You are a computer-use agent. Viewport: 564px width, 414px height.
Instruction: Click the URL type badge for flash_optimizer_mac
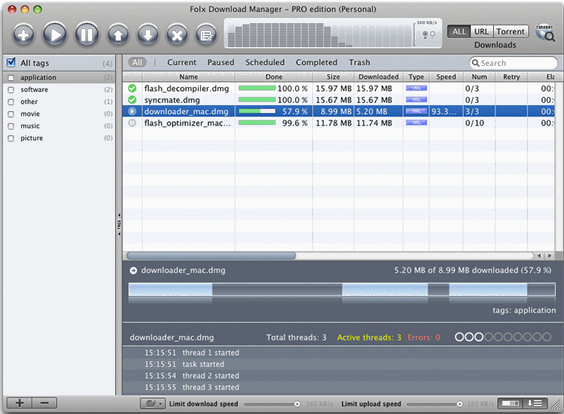[x=416, y=123]
